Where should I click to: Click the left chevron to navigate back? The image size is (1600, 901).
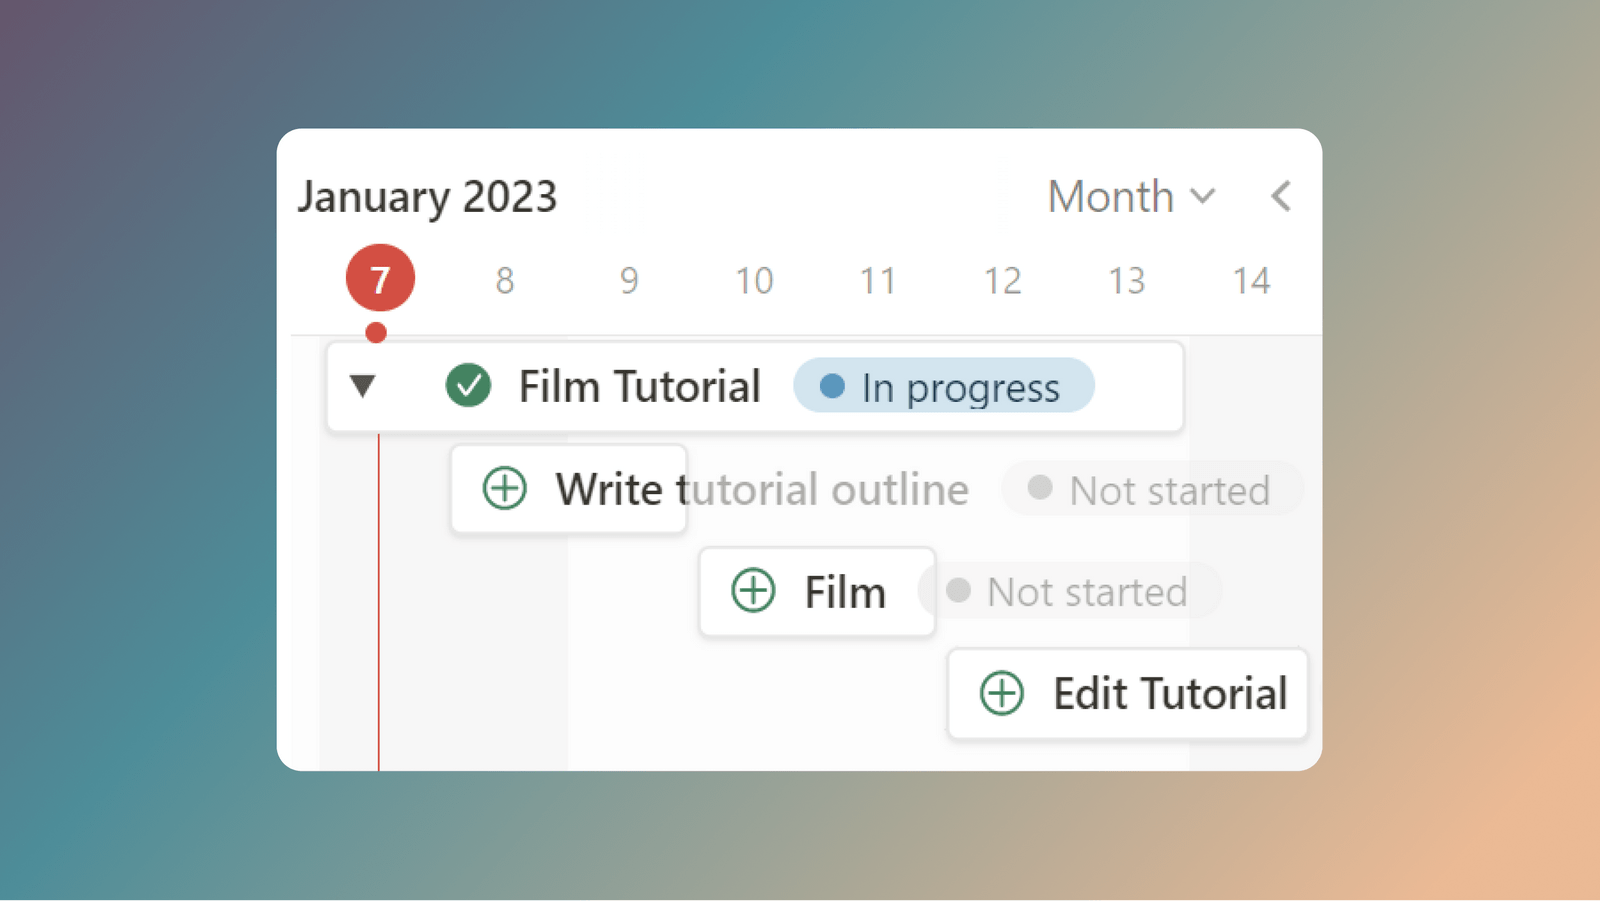point(1281,197)
